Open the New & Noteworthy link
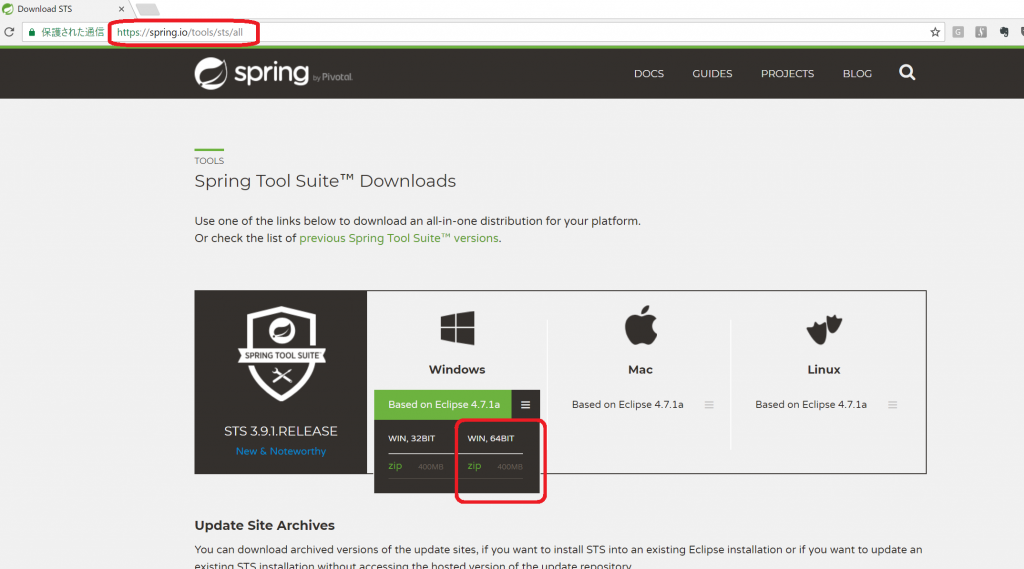Screen dimensions: 1024x569 281,452
